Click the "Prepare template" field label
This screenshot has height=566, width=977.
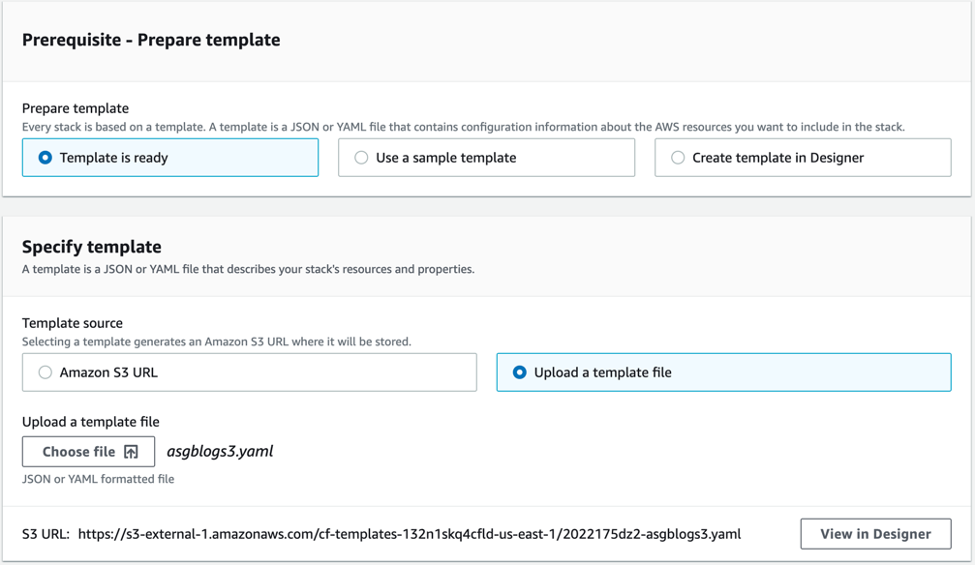coord(75,108)
